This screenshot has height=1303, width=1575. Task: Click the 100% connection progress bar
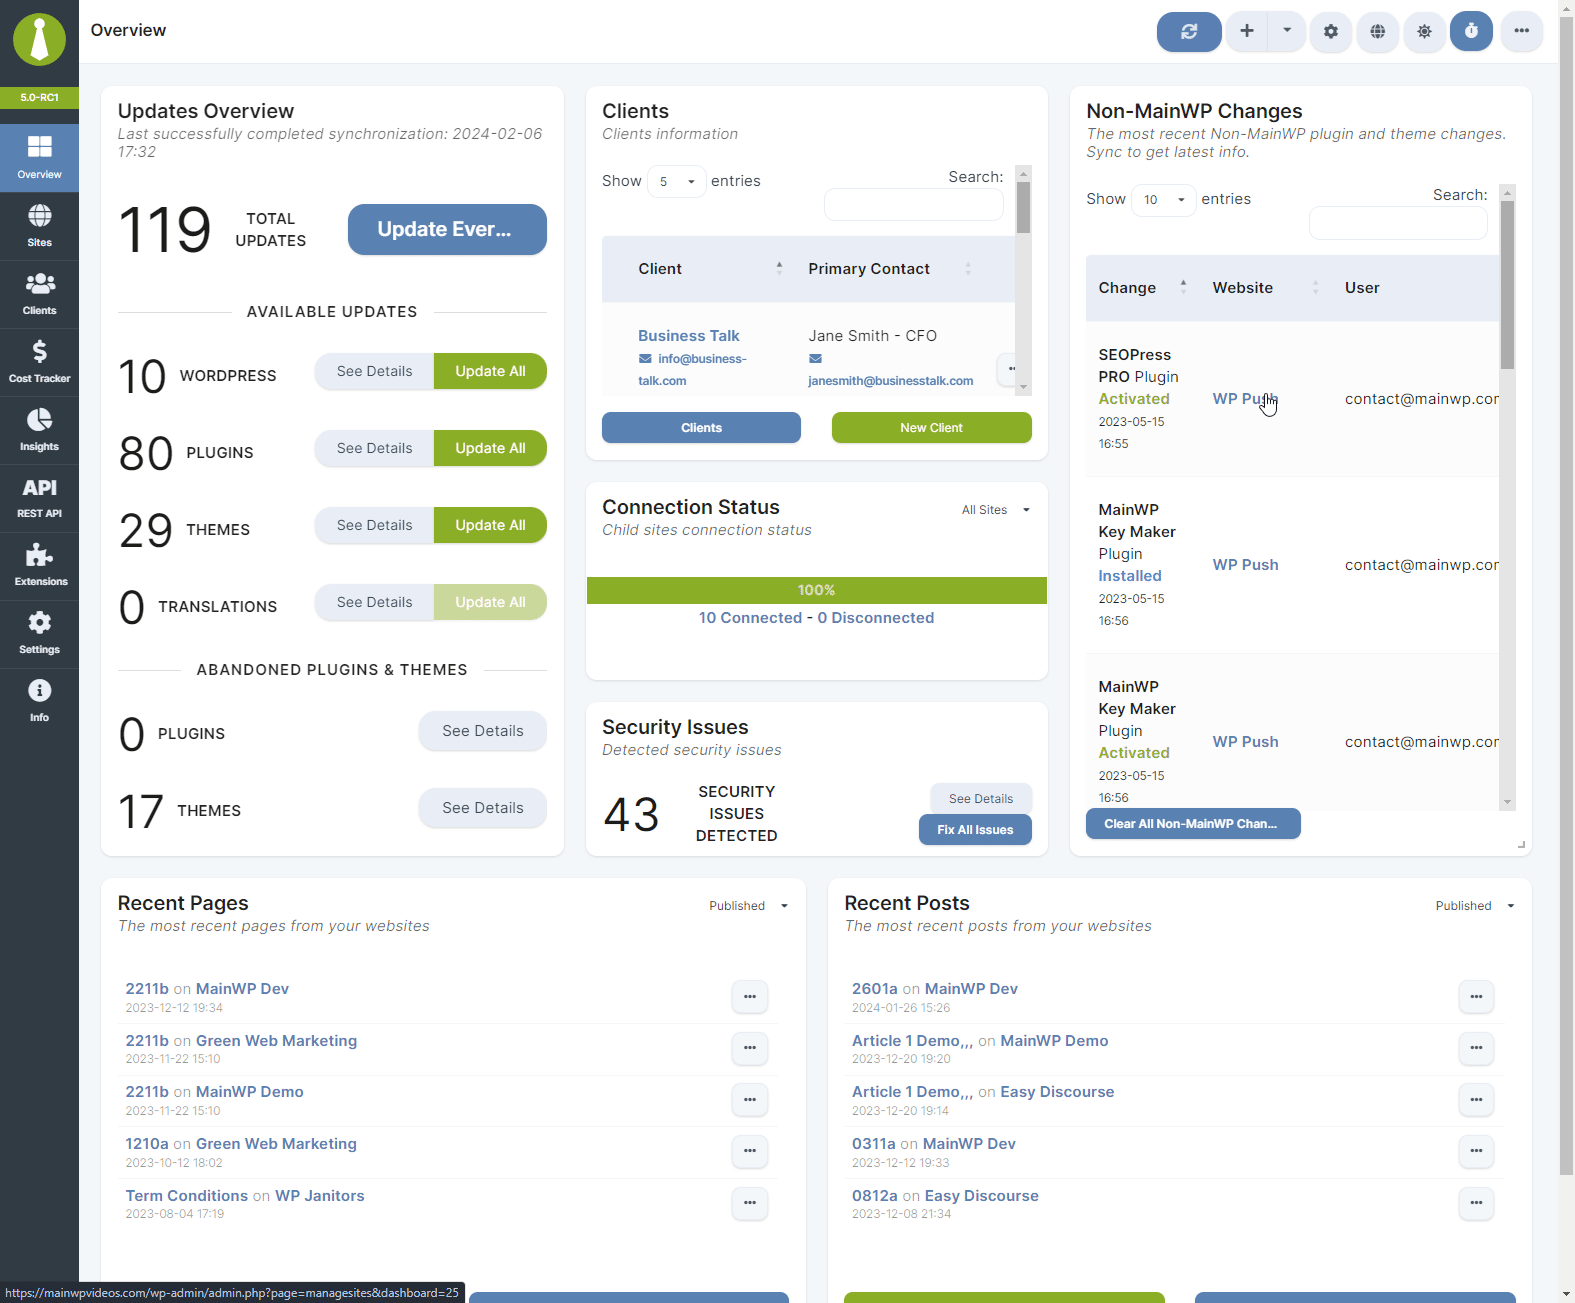(816, 591)
